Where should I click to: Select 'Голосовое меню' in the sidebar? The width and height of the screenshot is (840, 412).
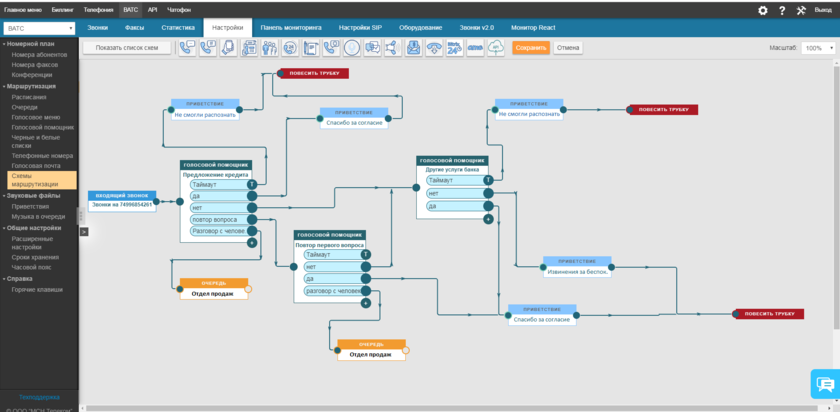click(x=35, y=117)
